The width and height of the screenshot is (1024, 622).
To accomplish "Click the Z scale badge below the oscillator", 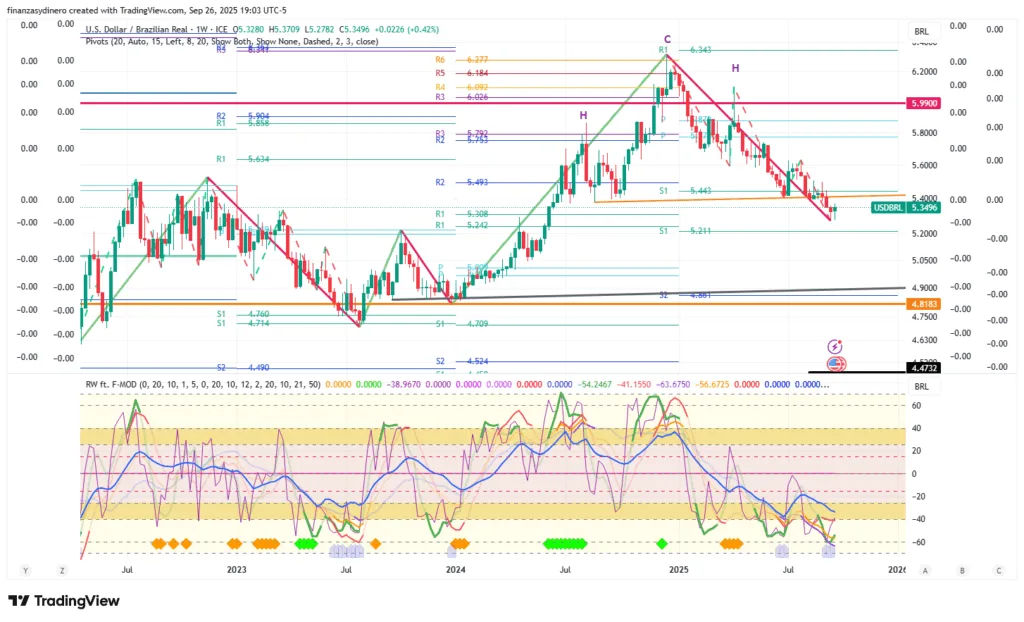I will [62, 570].
